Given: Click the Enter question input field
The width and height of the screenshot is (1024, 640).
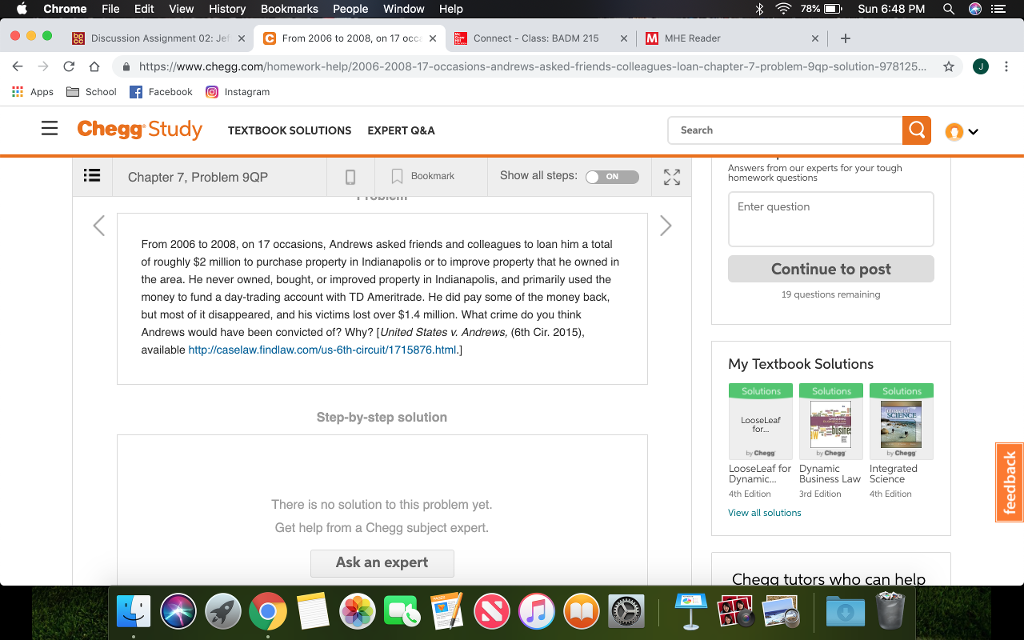Looking at the screenshot, I should click(x=830, y=218).
